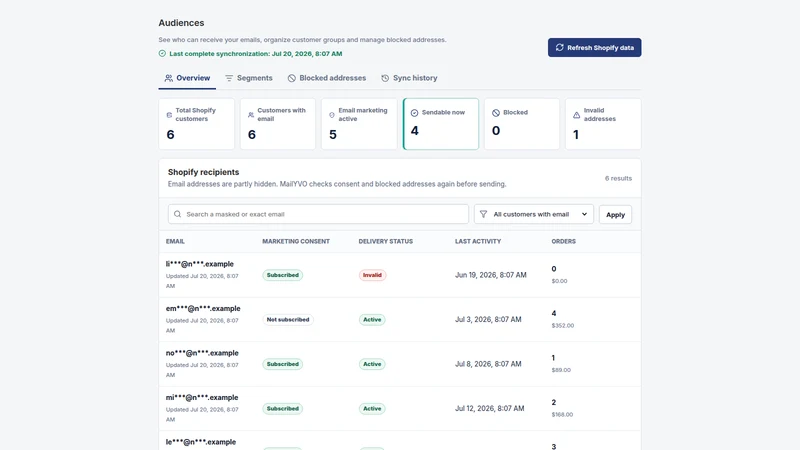Open the All customers with email dropdown

click(534, 214)
